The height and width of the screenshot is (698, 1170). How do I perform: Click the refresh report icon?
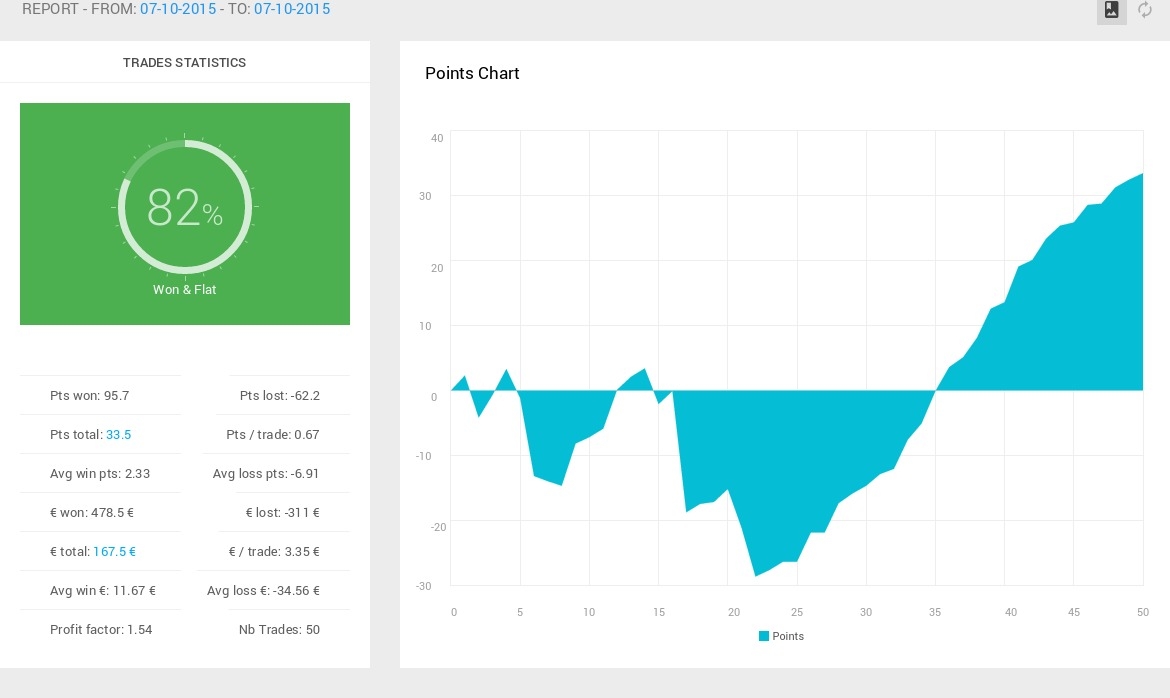pyautogui.click(x=1145, y=10)
